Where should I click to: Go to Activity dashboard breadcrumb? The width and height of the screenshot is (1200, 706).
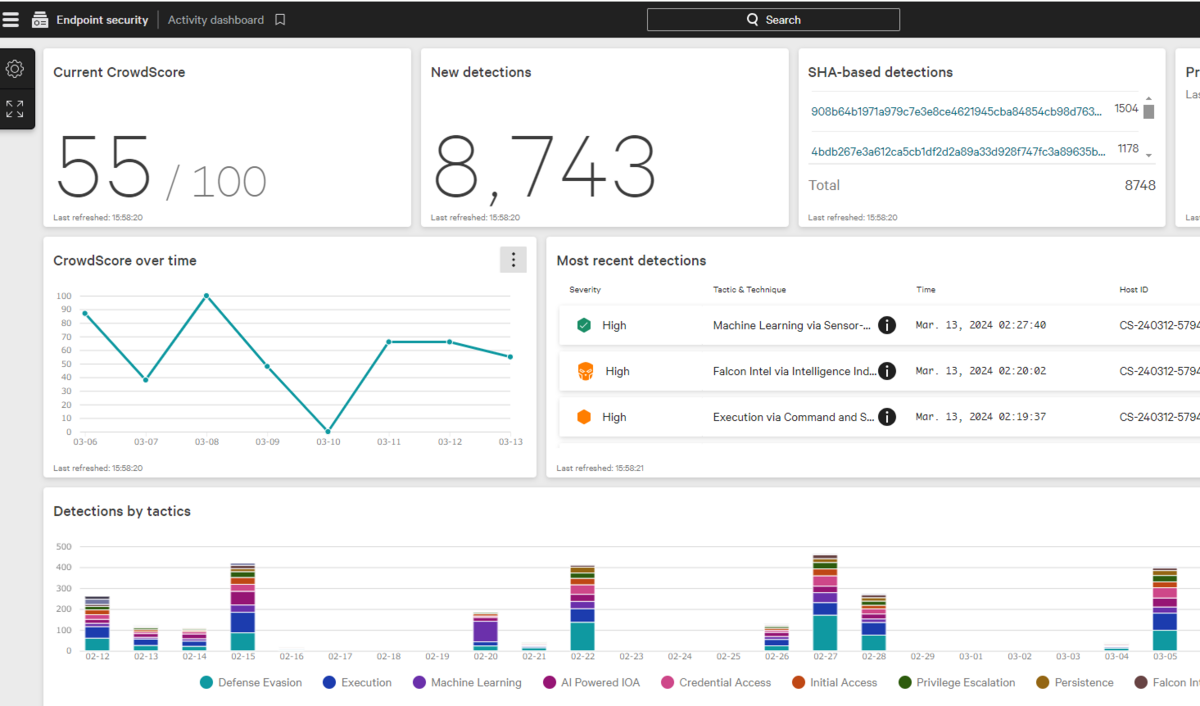point(216,19)
